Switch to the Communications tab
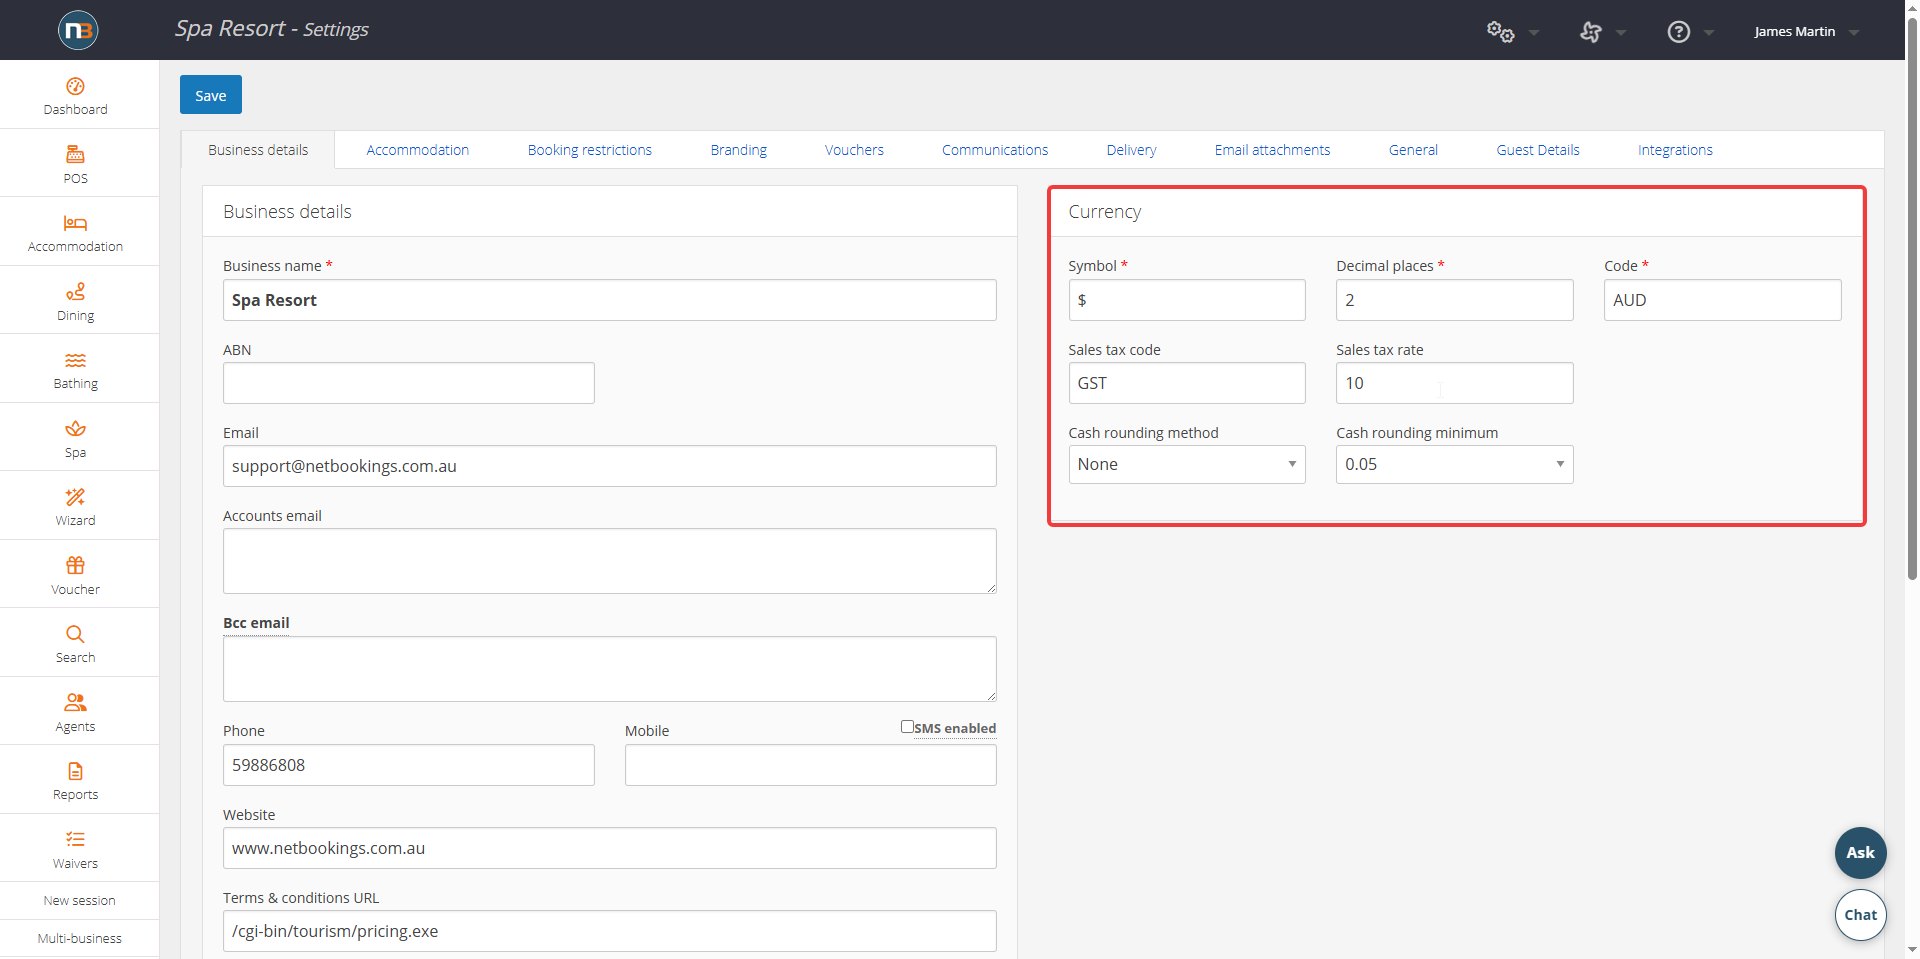1920x959 pixels. [995, 150]
